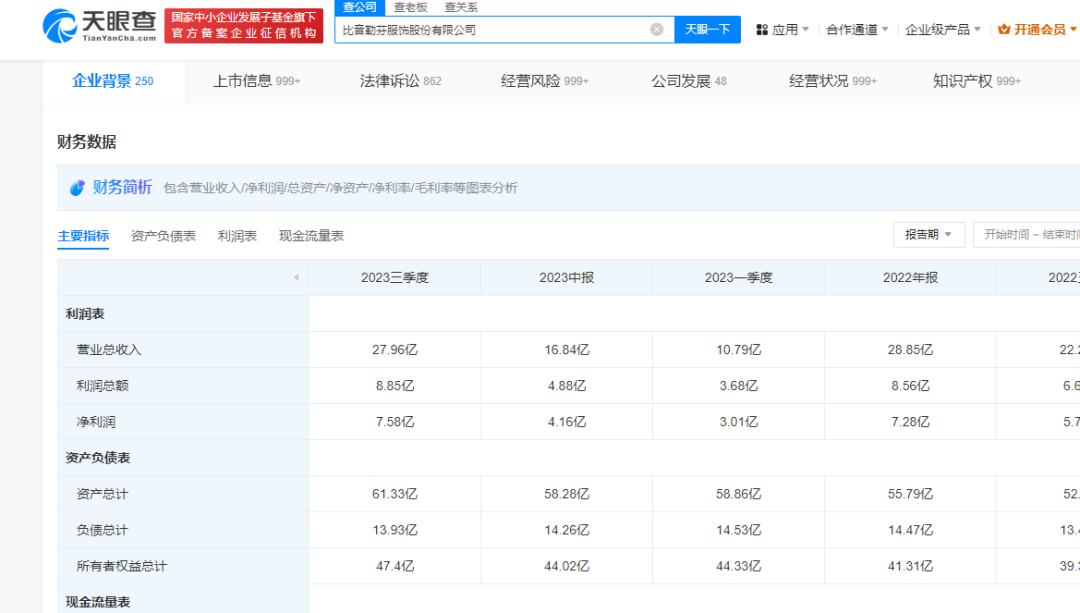
Task: Click the 开通会员 crown icon
Action: 1004,30
